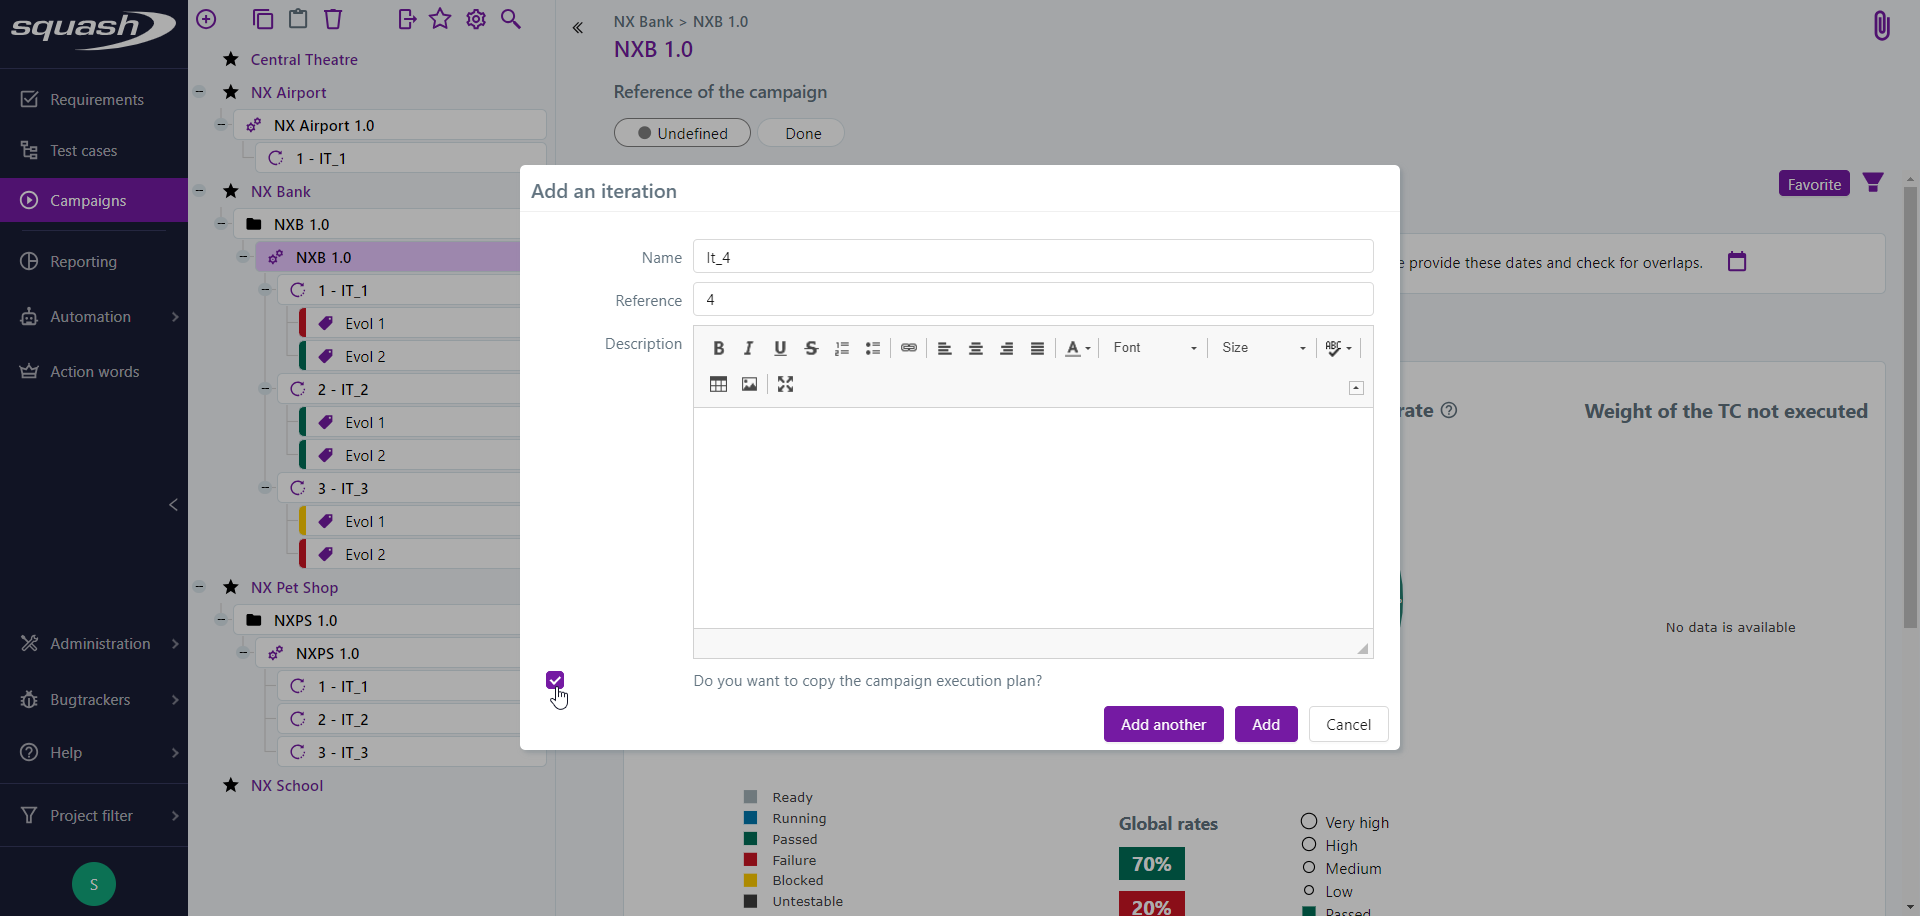Insert an image into the description

click(x=749, y=384)
